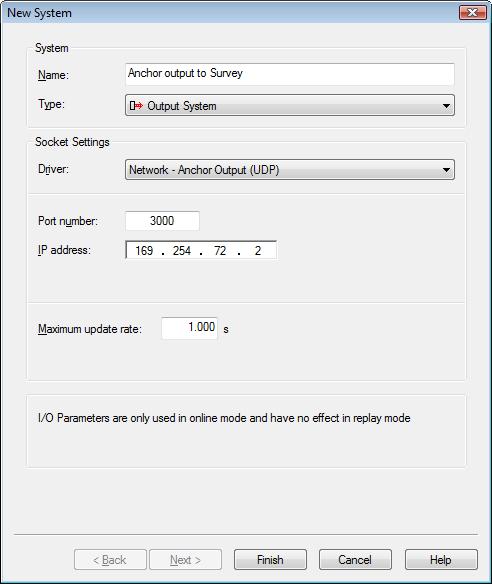Screen dimensions: 492x584
Task: Click the Name field containing Anchor output to Survey
Action: tap(290, 74)
